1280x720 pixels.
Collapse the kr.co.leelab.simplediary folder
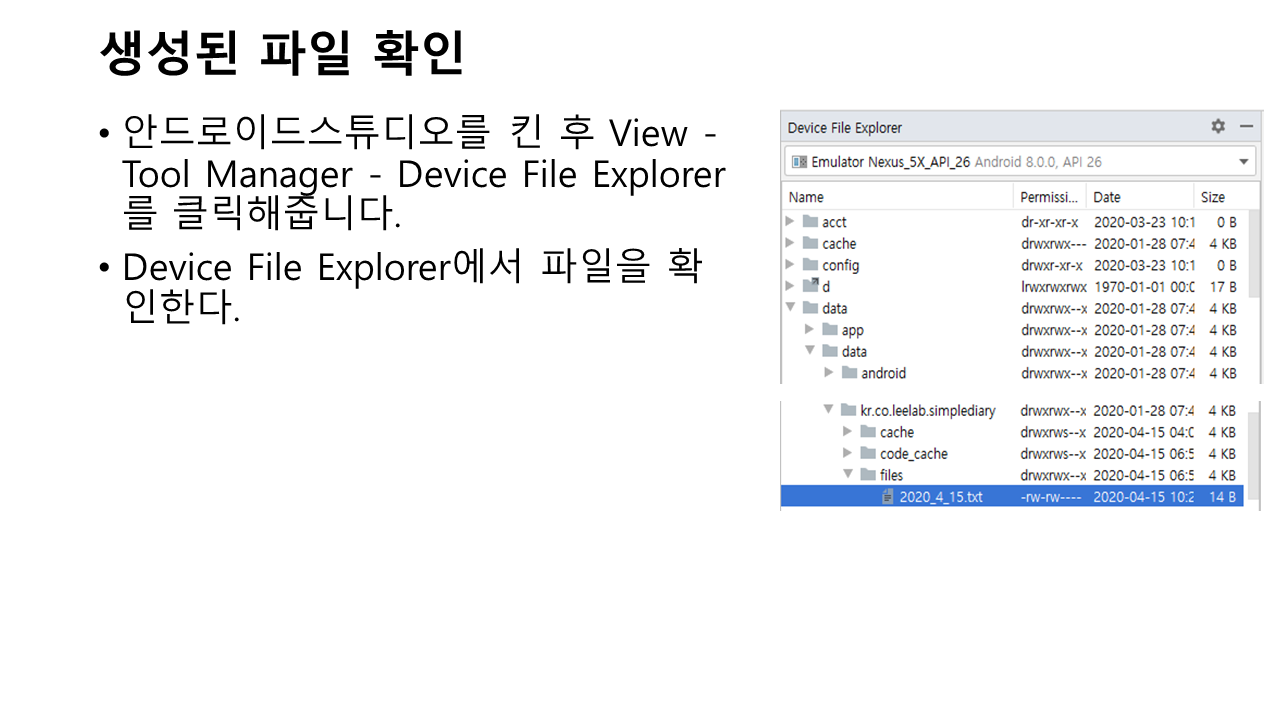pyautogui.click(x=828, y=410)
